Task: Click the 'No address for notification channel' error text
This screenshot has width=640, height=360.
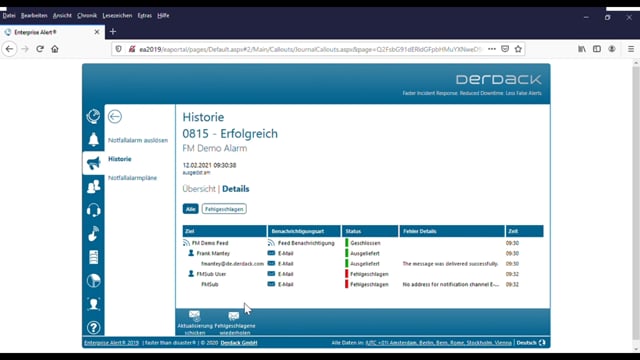Action: [451, 284]
